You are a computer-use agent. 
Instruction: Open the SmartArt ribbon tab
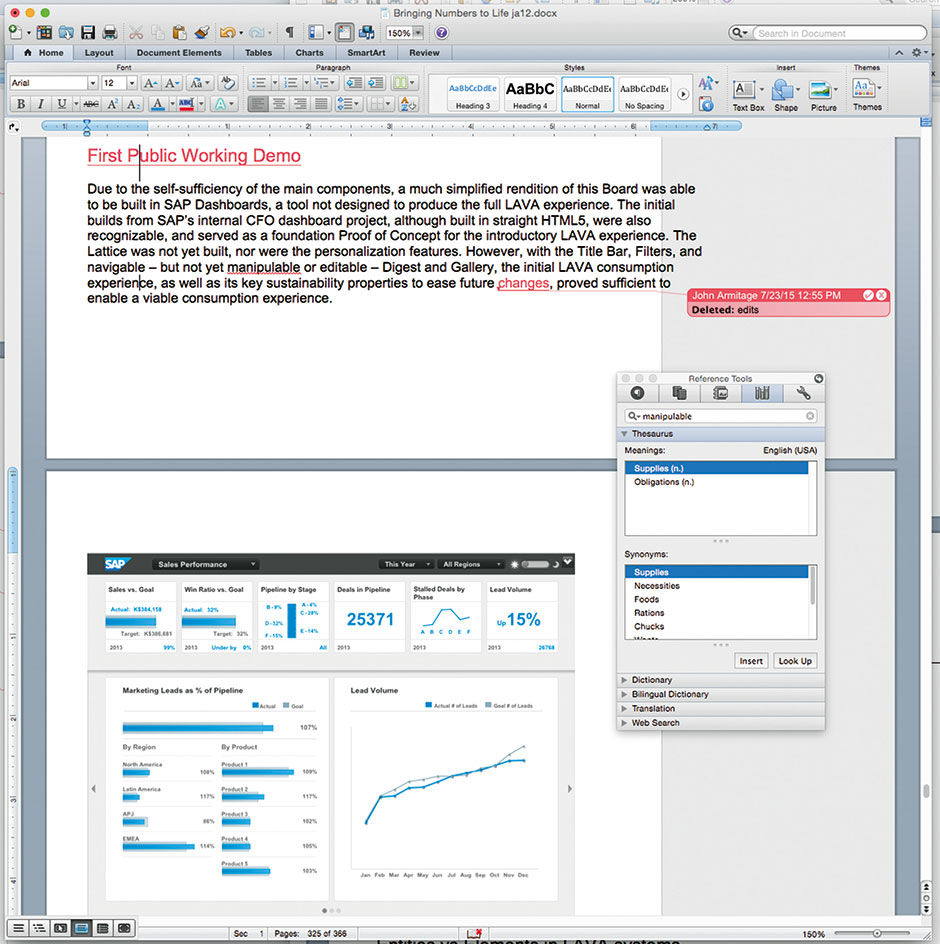pos(366,53)
